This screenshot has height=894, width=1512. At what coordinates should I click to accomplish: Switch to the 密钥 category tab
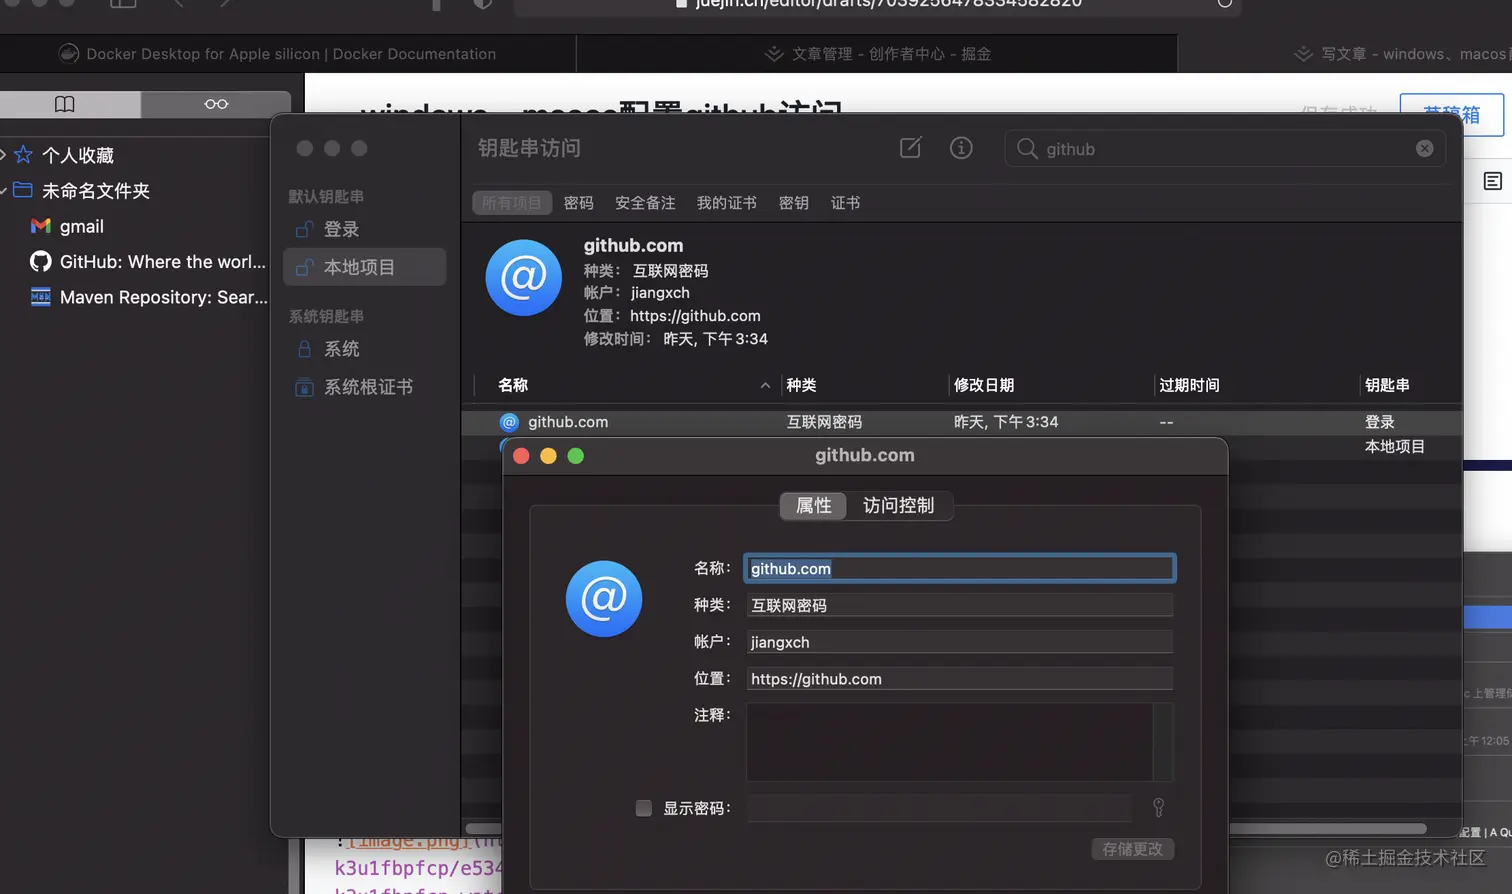tap(794, 203)
